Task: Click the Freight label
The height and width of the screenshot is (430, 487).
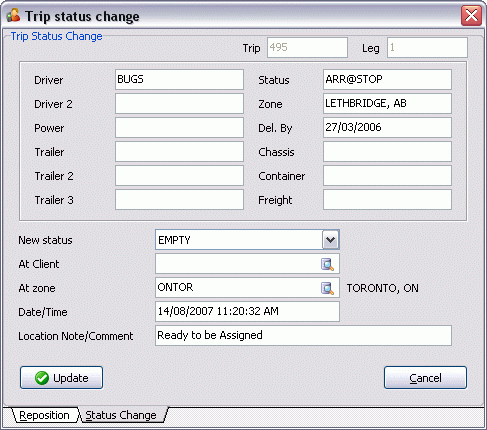Action: click(275, 200)
